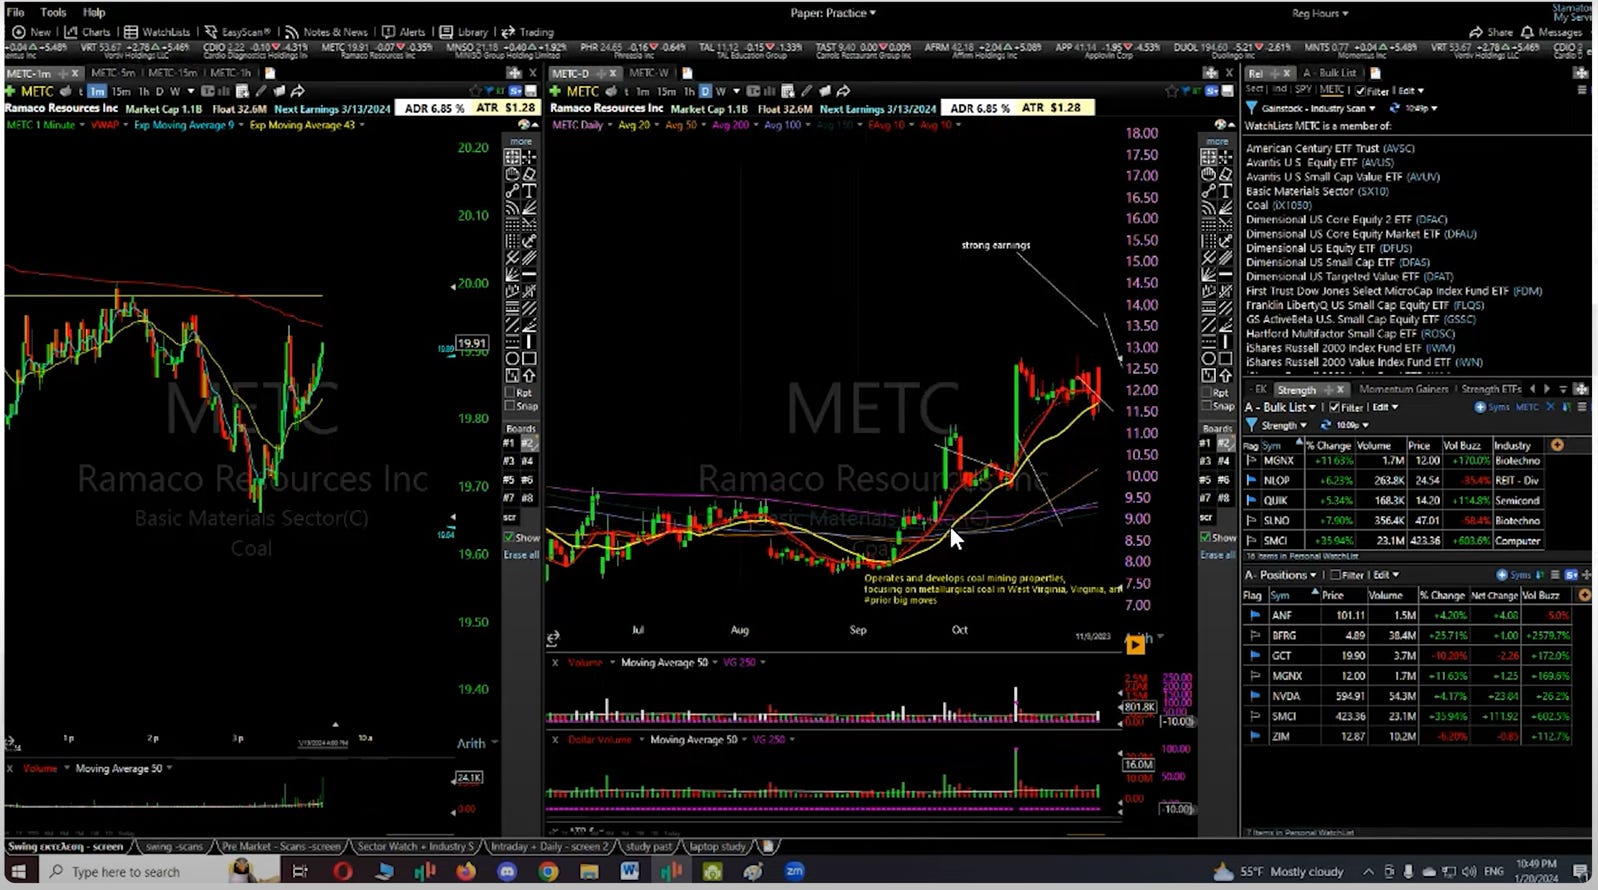1598x890 pixels.
Task: Select the 1h timeframe on left chart
Action: pyautogui.click(x=143, y=91)
